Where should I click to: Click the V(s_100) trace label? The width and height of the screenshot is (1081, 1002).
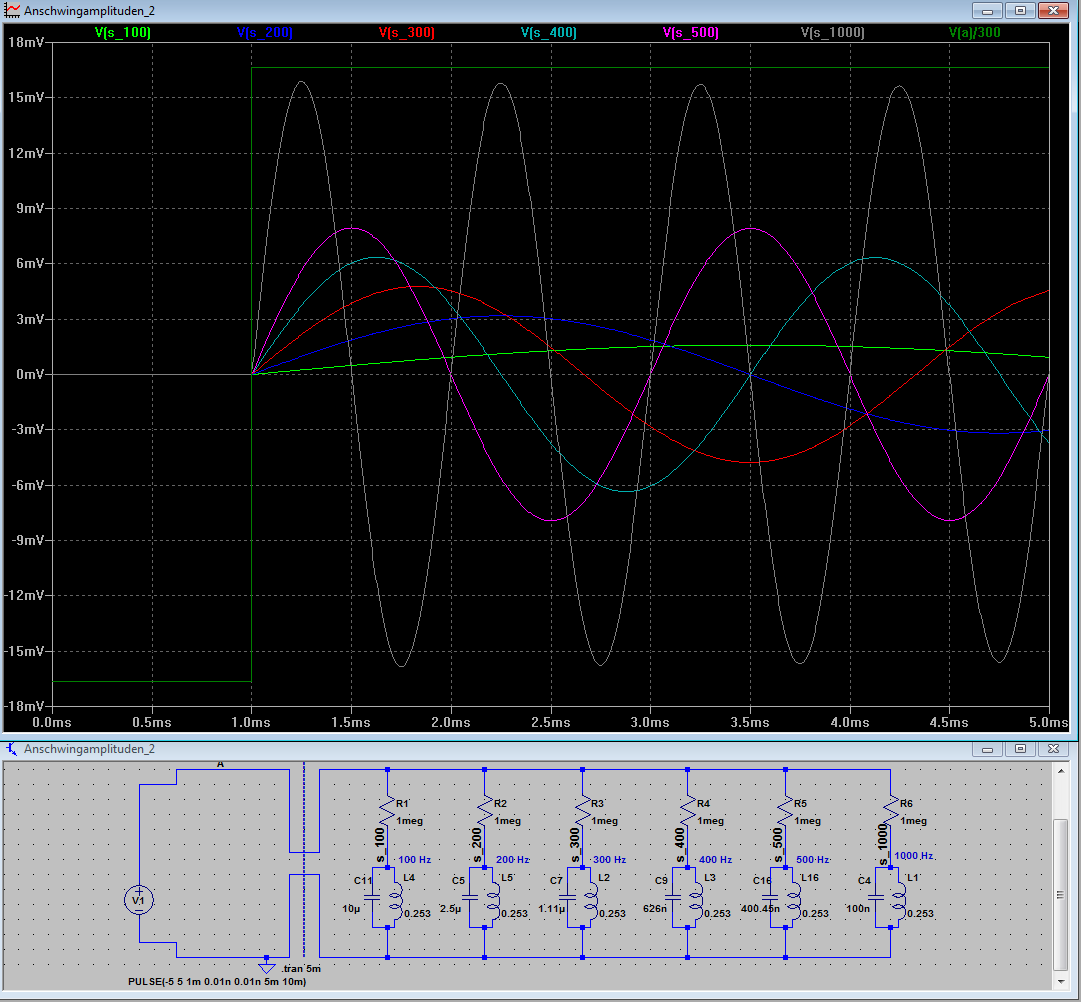pos(122,33)
